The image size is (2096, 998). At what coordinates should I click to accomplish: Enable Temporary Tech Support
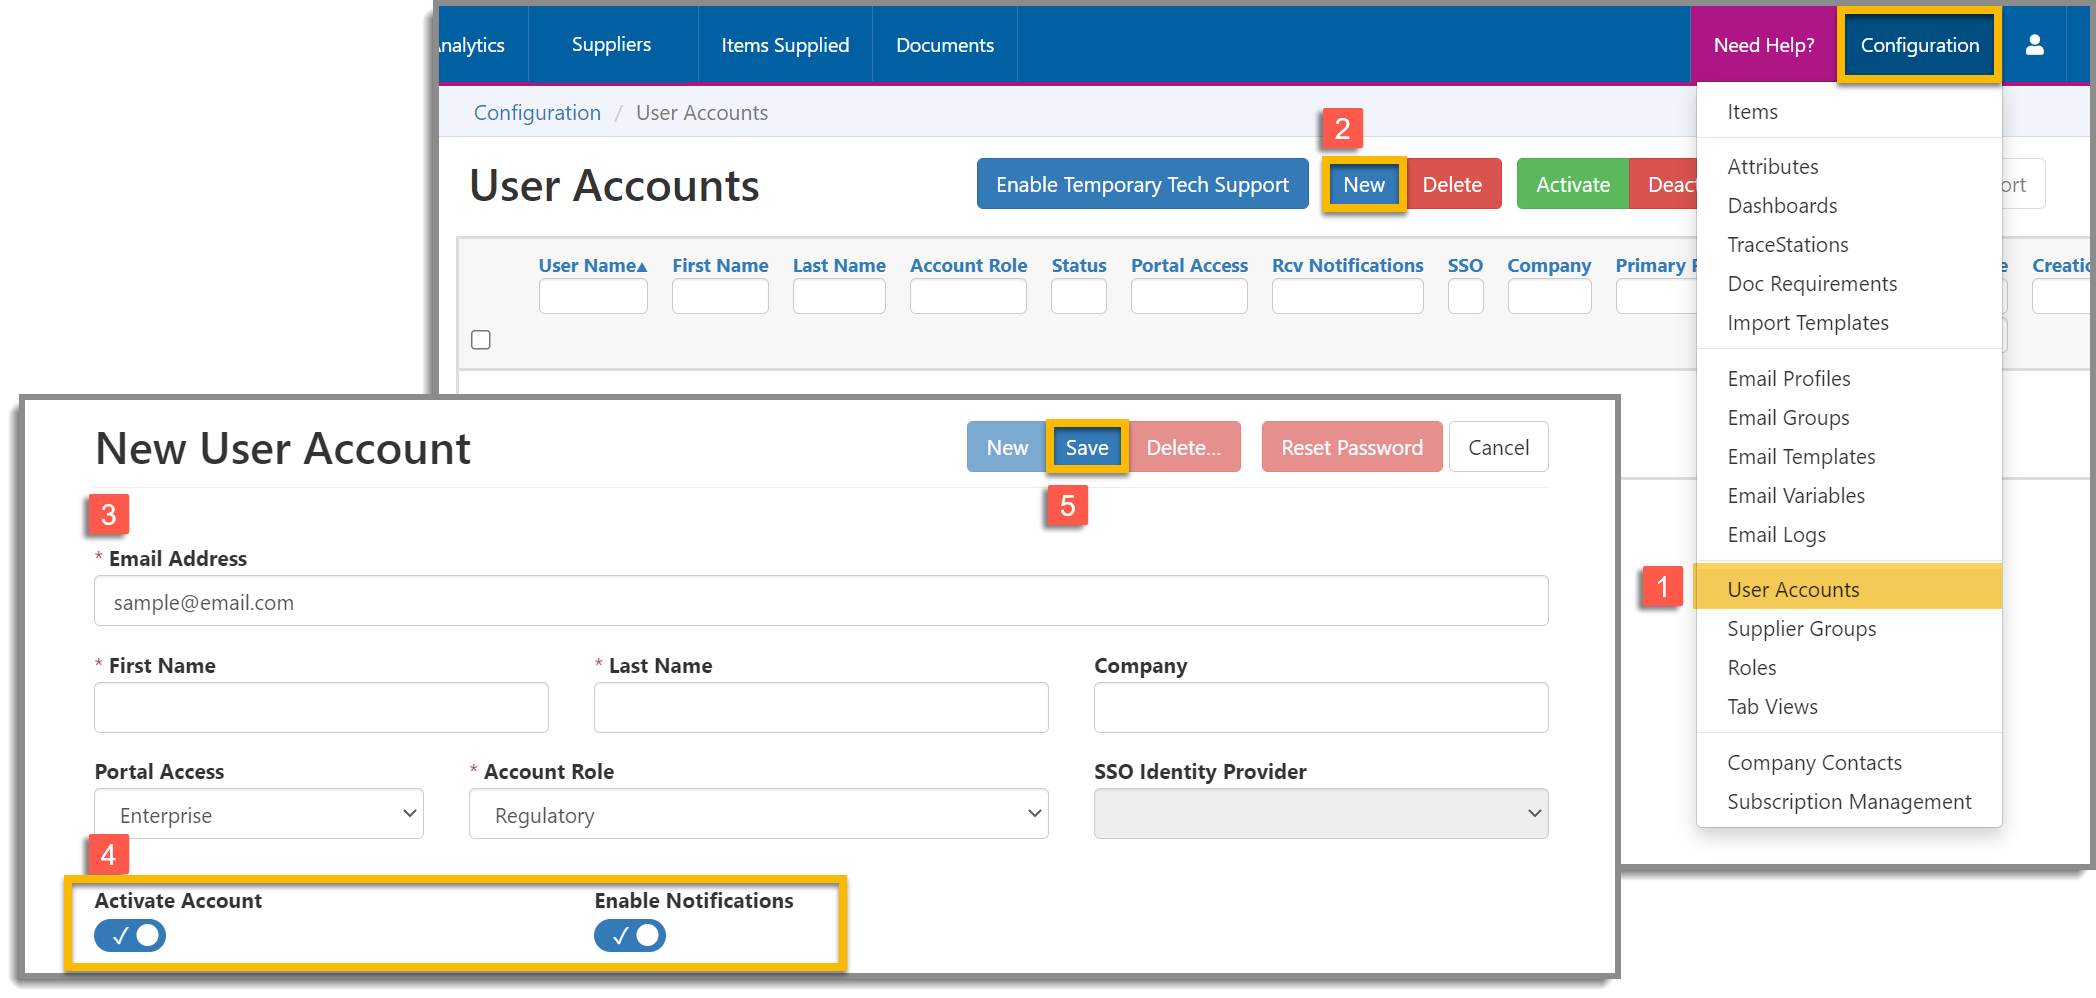(1141, 184)
